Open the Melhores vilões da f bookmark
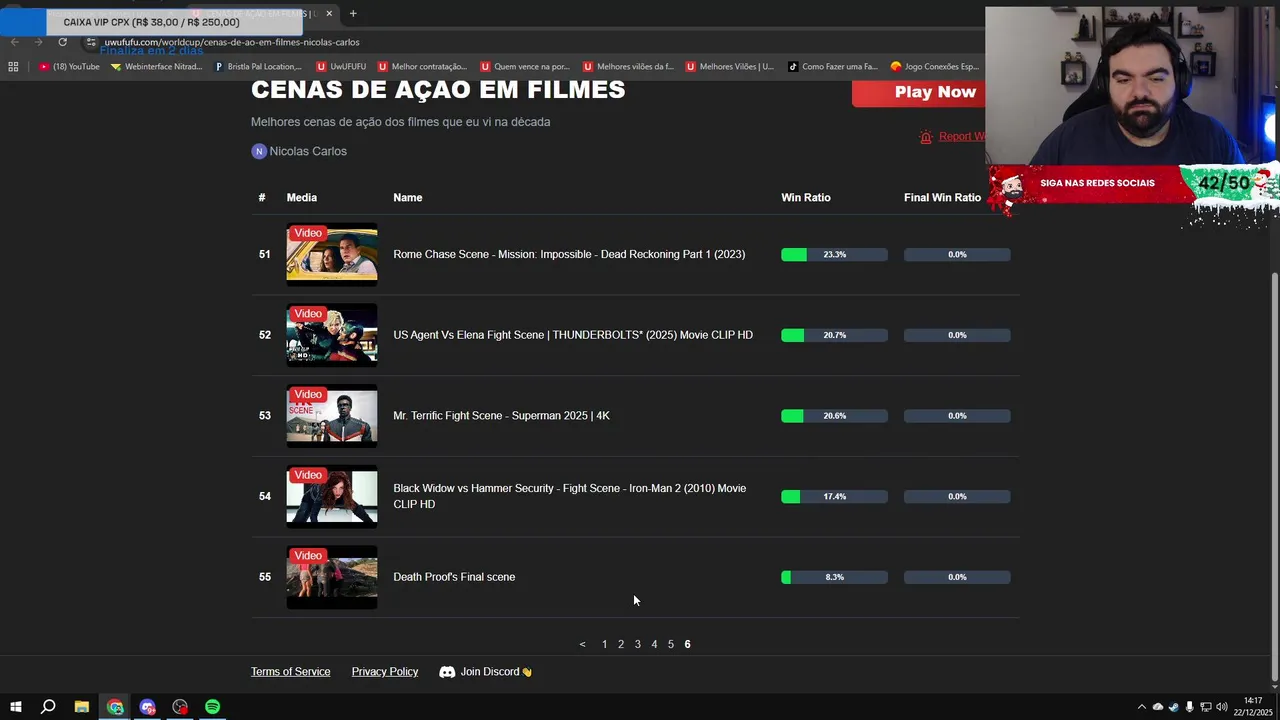This screenshot has width=1280, height=720. tap(628, 67)
